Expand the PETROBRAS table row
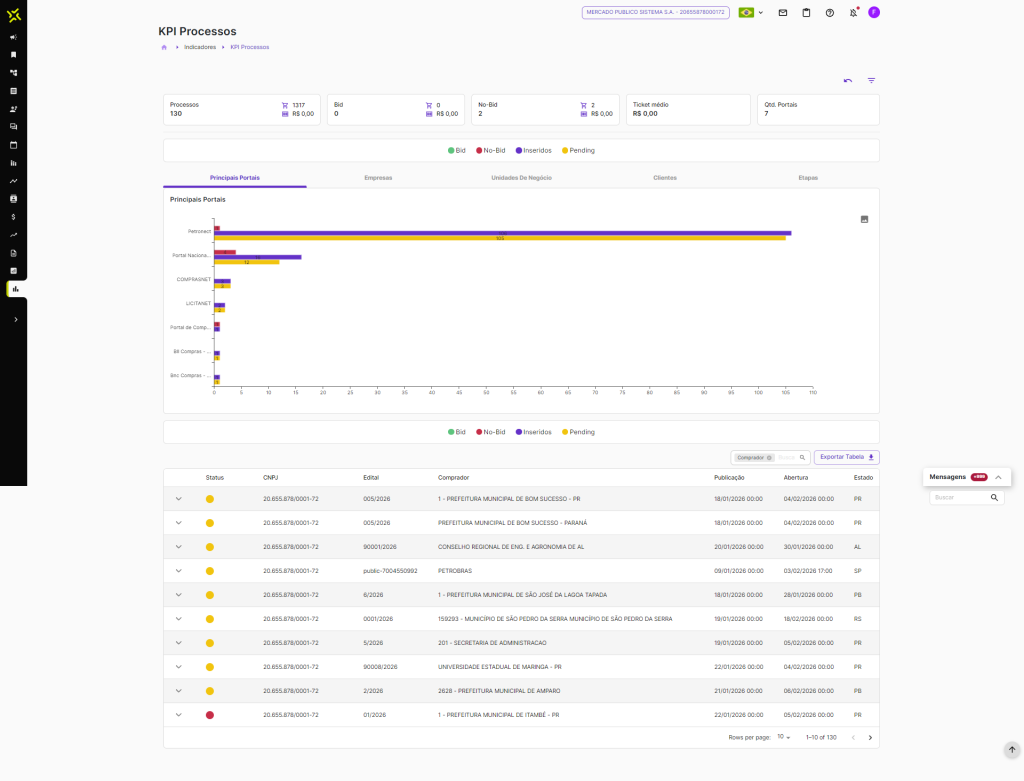The image size is (1024, 781). 179,571
